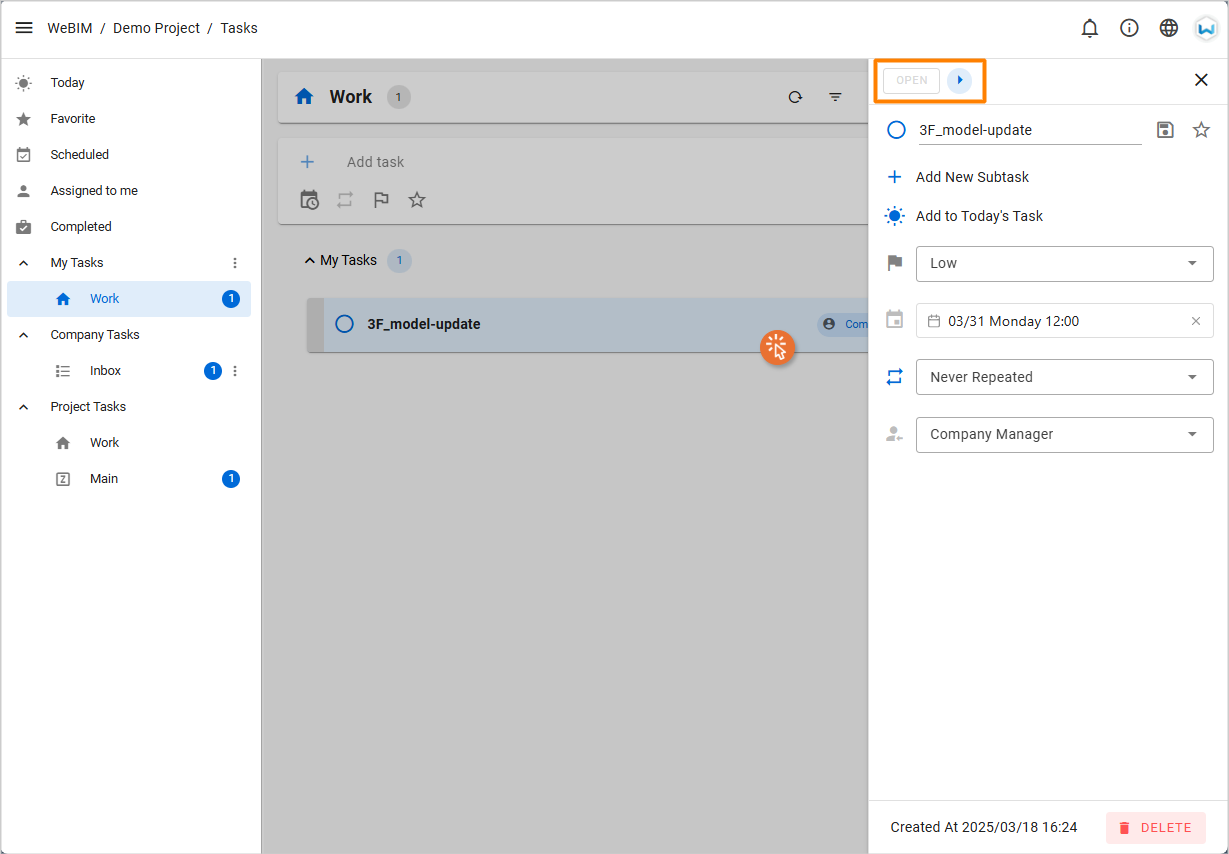
Task: Select Work under My Tasks
Action: click(x=129, y=299)
